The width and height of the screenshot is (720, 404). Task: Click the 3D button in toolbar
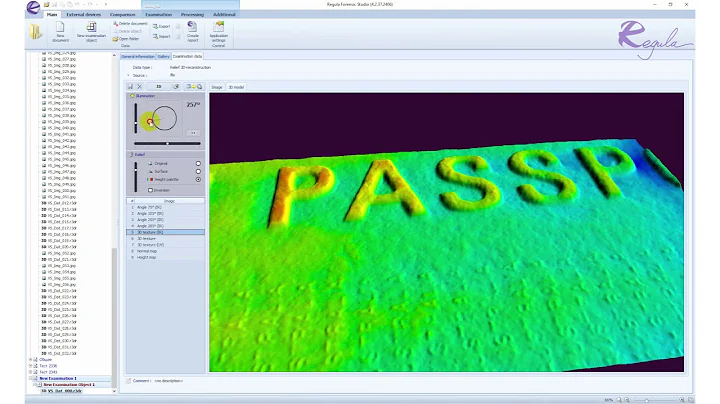coord(158,86)
